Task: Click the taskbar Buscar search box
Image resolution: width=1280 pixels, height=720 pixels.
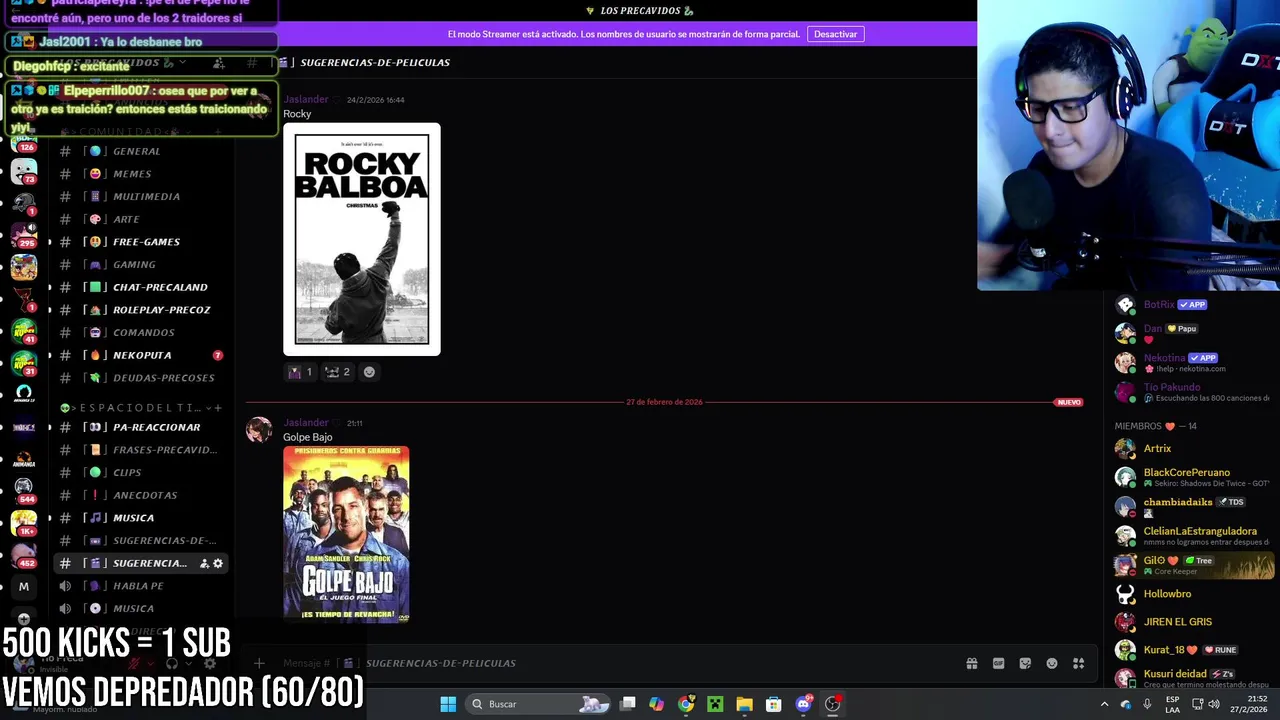Action: pos(540,704)
